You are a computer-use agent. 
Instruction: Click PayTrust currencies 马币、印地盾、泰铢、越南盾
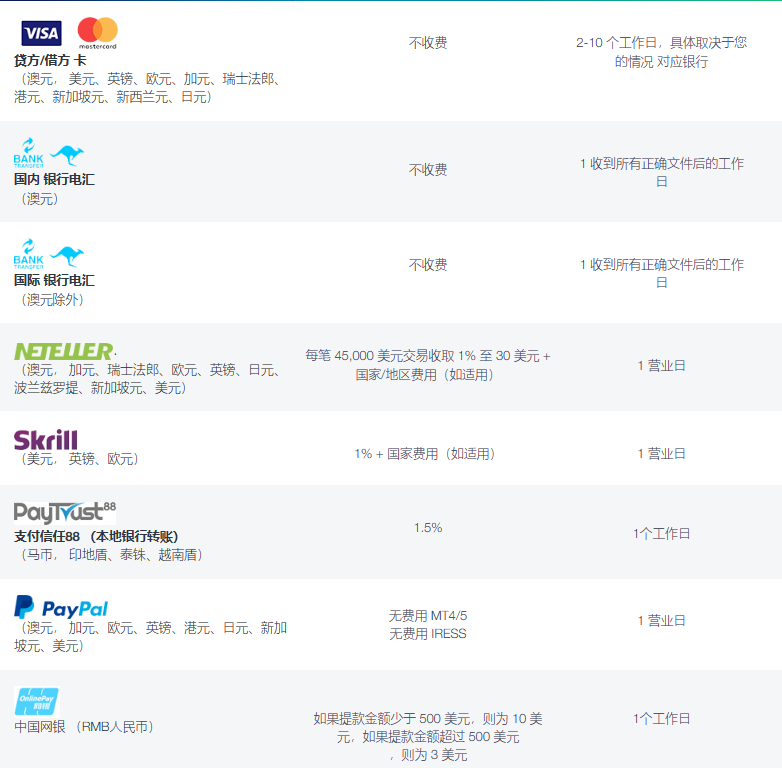[111, 555]
